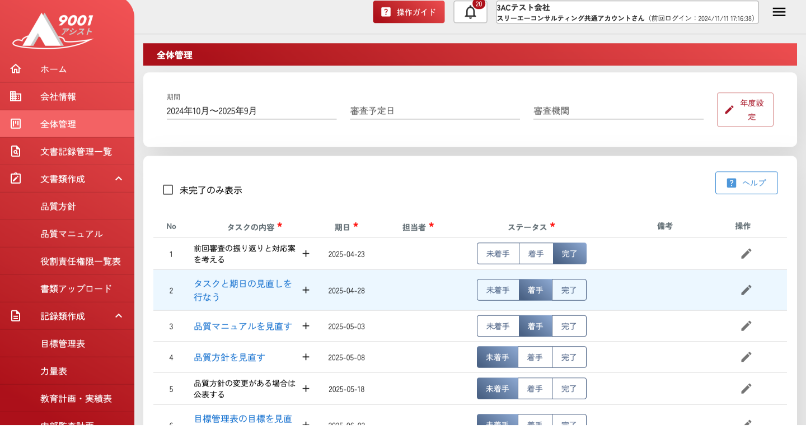
Task: Click the 文書類作成 edit-note icon
Action: (x=16, y=178)
